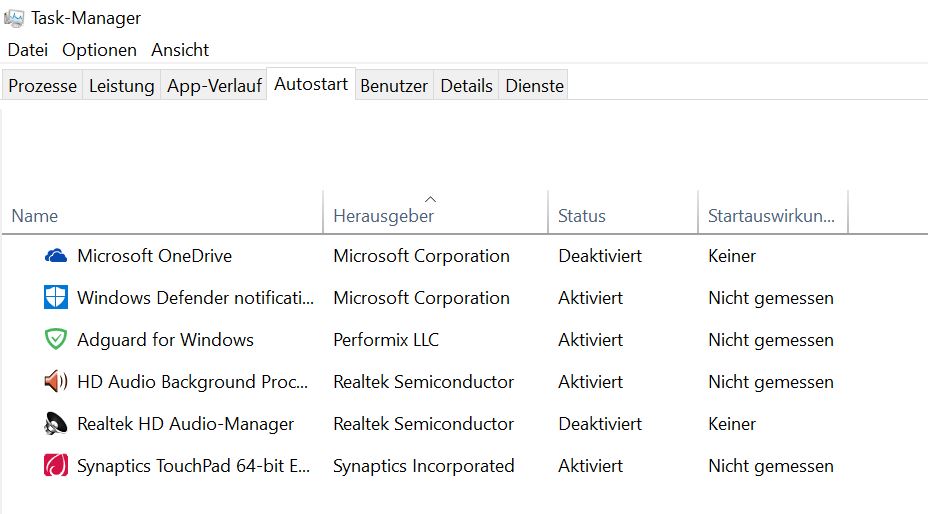The image size is (928, 514).
Task: Open the App-Verlauf tab
Action: 214,86
